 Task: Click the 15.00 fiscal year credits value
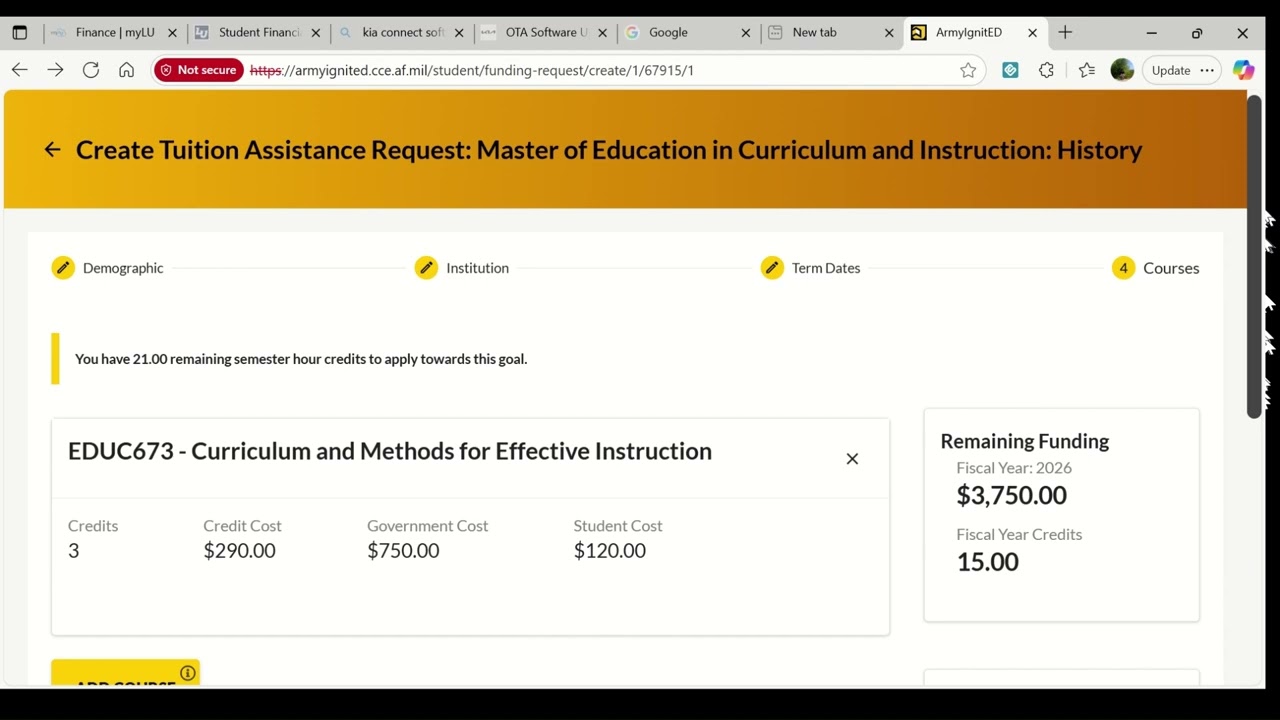click(987, 562)
